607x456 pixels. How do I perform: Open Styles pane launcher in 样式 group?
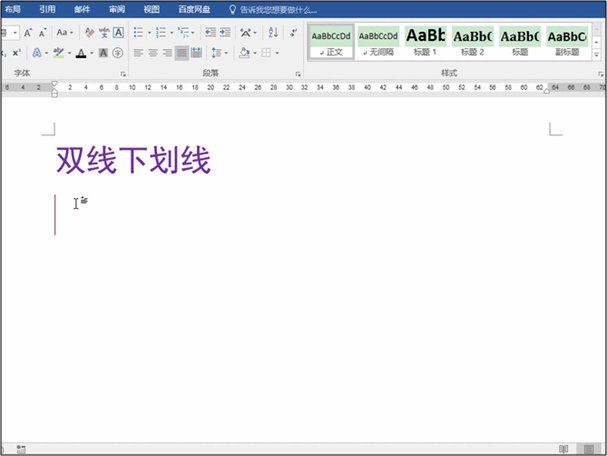coord(601,74)
